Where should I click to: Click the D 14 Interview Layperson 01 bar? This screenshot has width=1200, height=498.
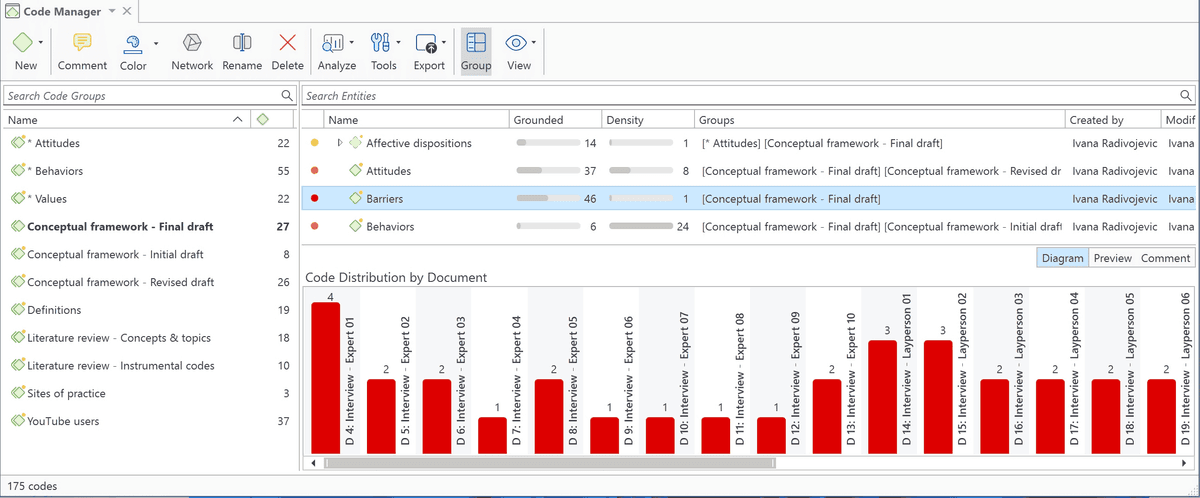[x=882, y=397]
